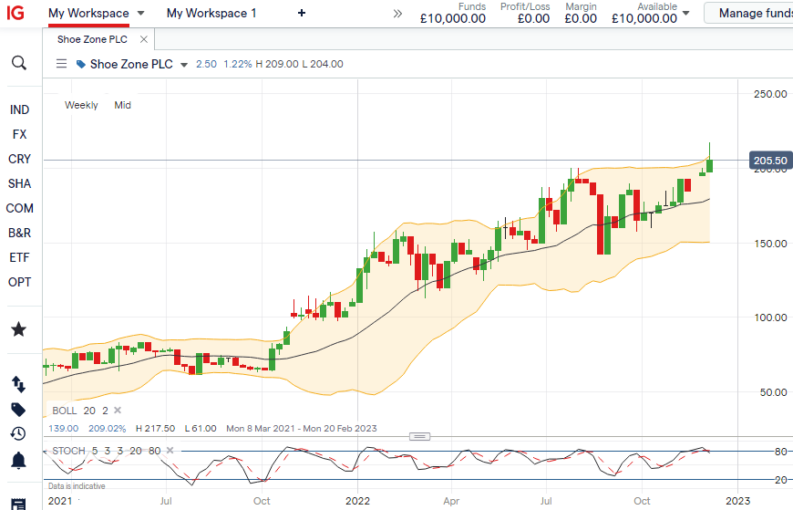Viewport: 793px width, 510px height.
Task: Open B&R bonds and rates category
Action: (19, 233)
